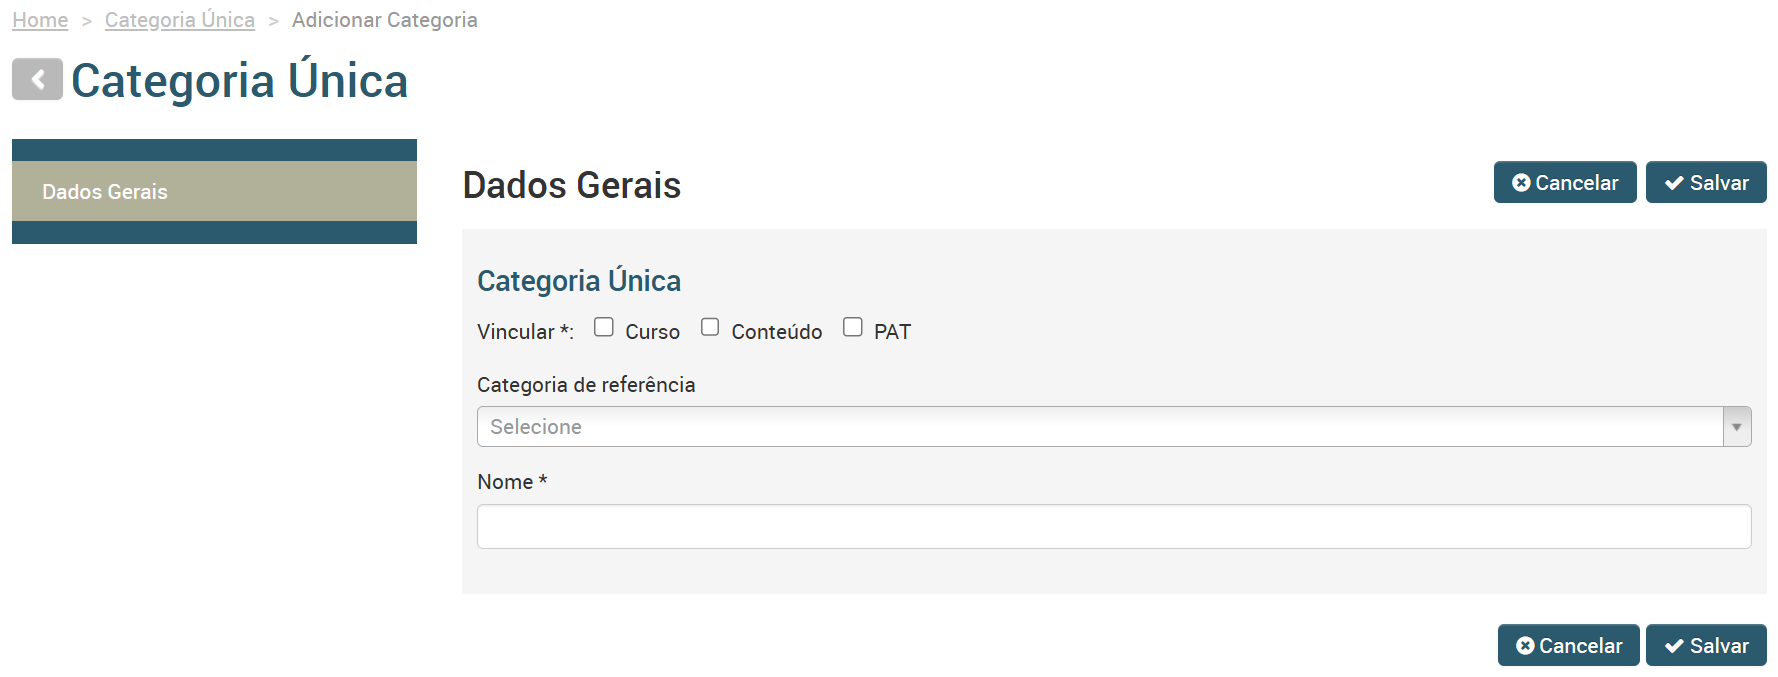Click the checkmark icon on bottom Salvar button

(x=1674, y=646)
